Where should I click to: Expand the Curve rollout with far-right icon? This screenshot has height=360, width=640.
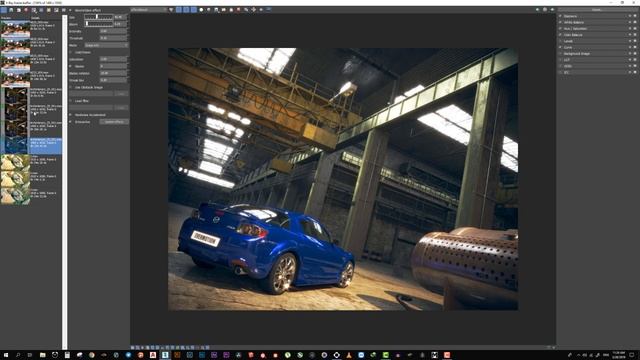point(635,47)
